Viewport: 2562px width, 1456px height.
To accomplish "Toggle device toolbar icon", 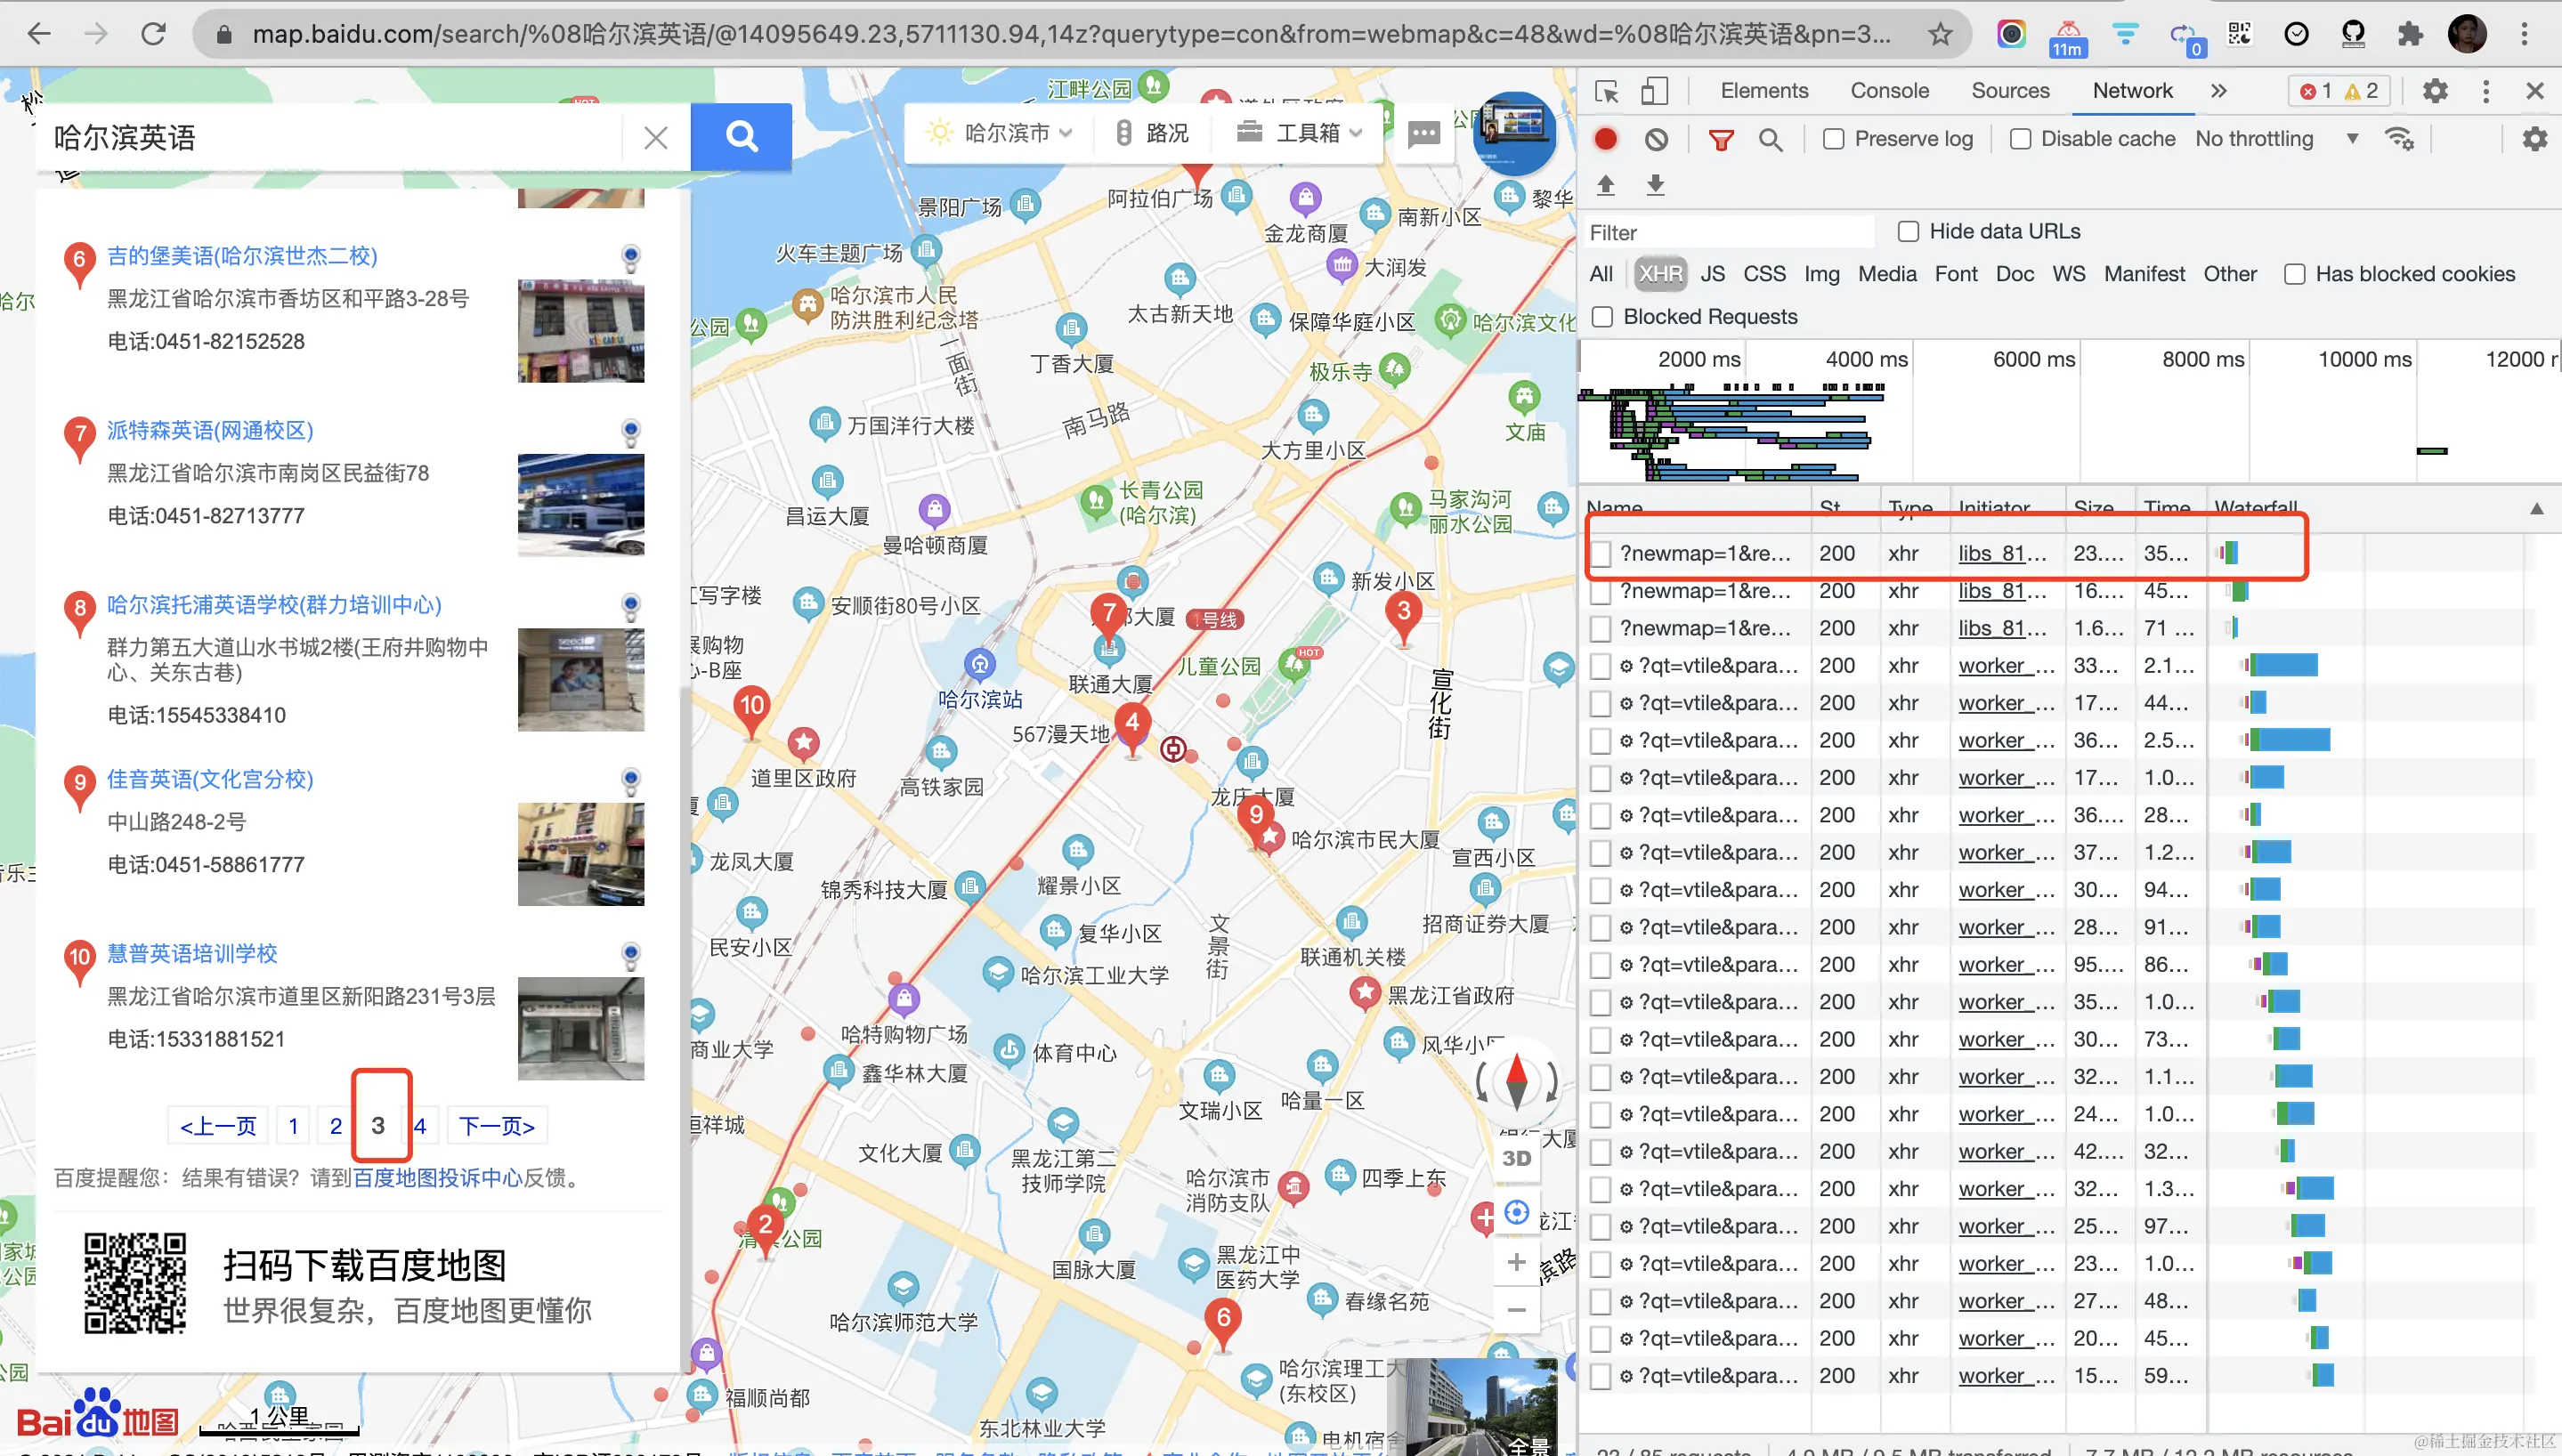I will pos(1654,91).
